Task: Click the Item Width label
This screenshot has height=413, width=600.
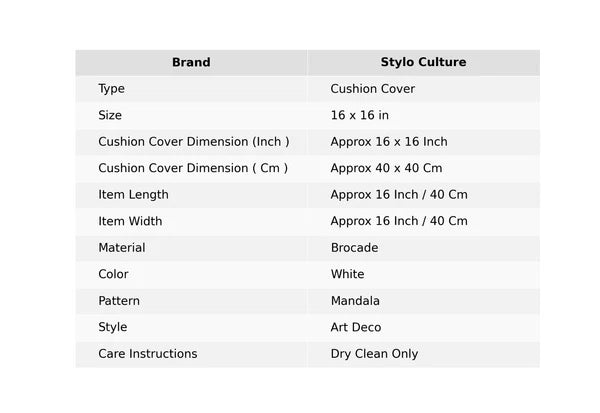Action: click(x=130, y=221)
